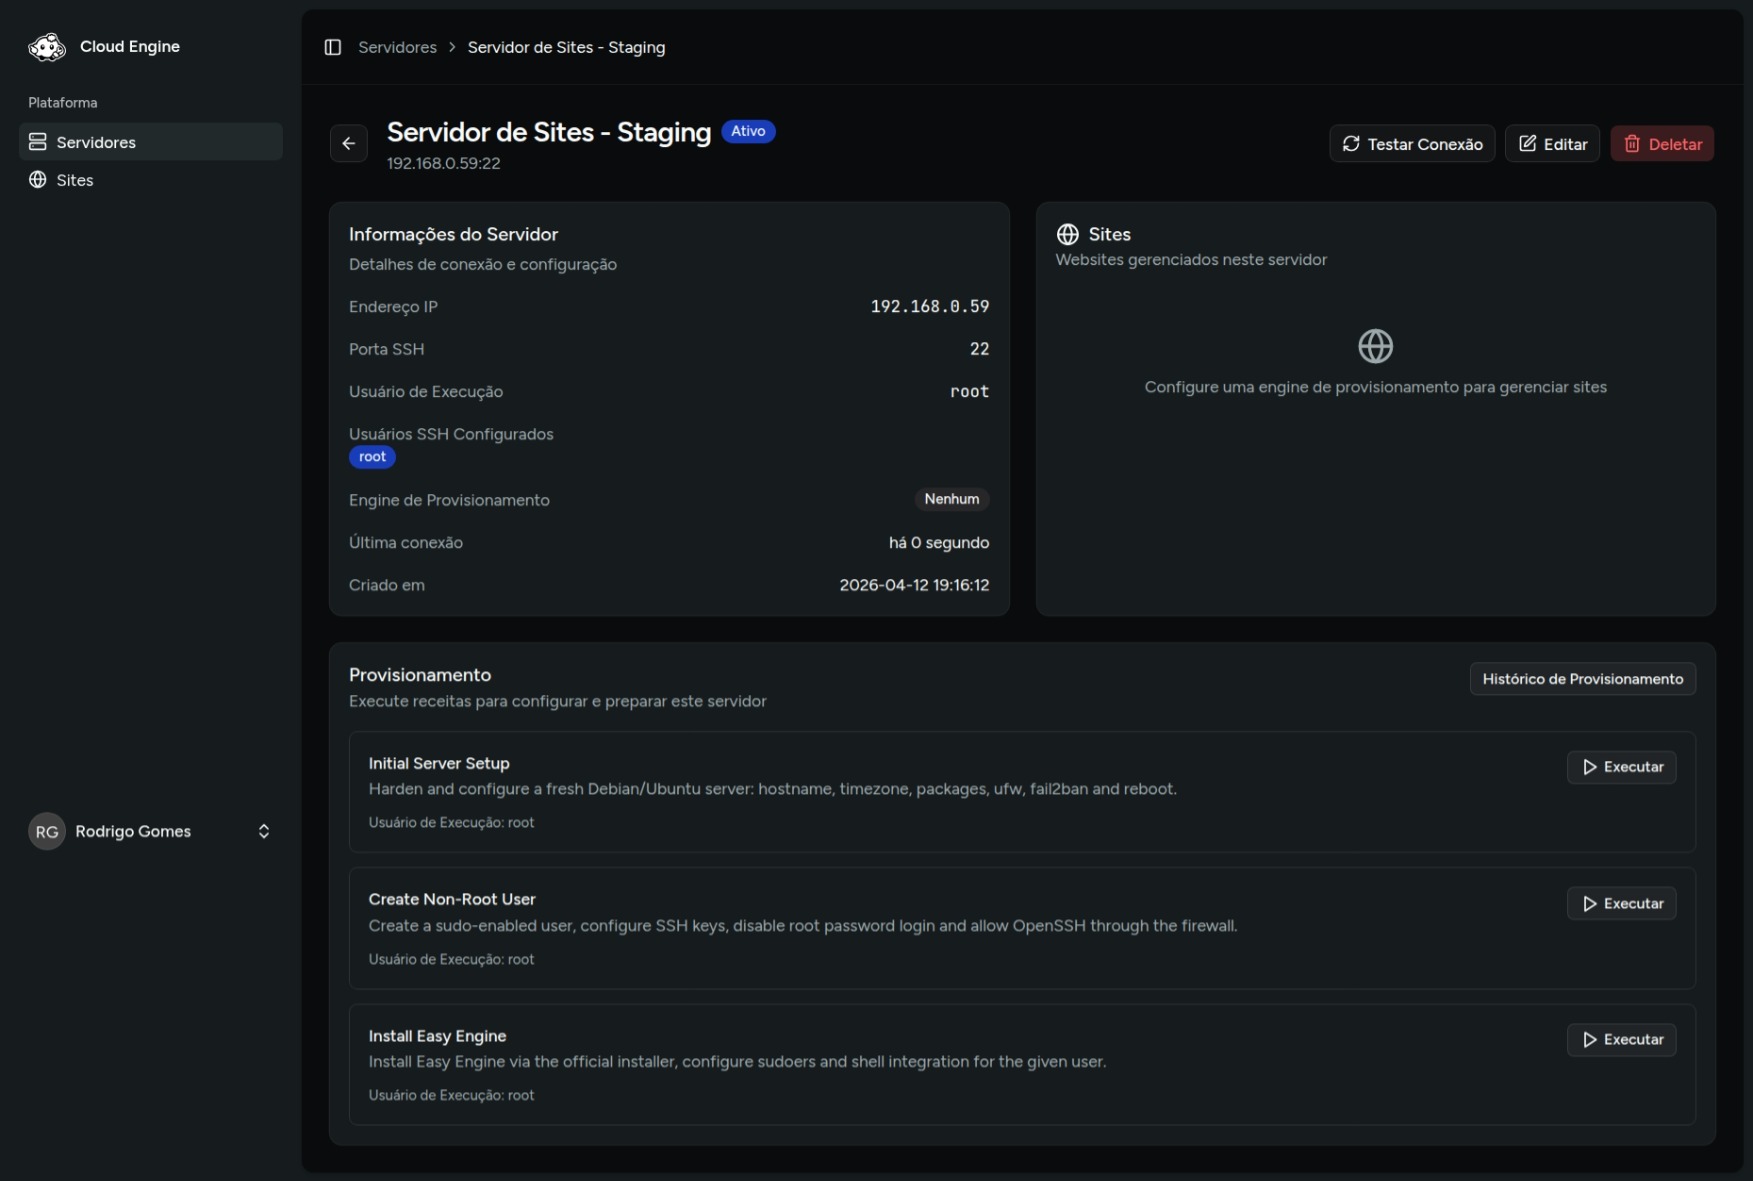Click the globe icon beside Sites heading
Viewport: 1753px width, 1181px height.
point(1067,234)
